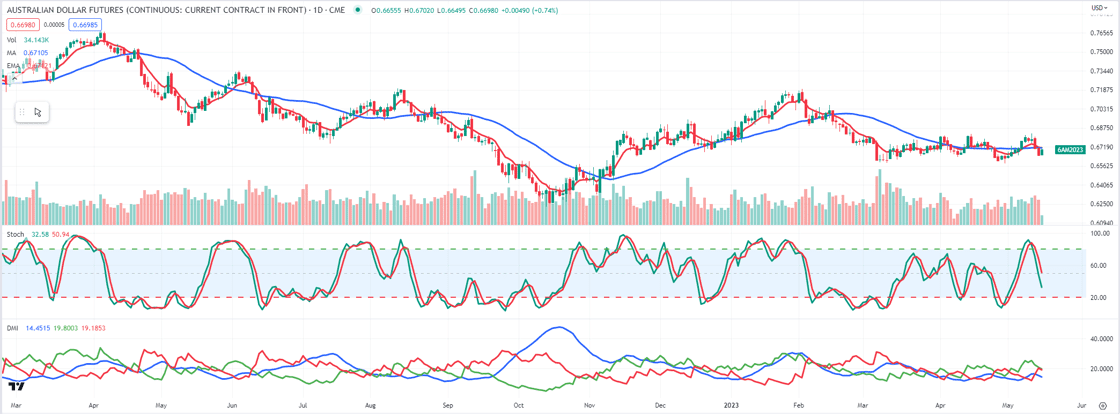
Task: Click the green market status dot
Action: (356, 11)
